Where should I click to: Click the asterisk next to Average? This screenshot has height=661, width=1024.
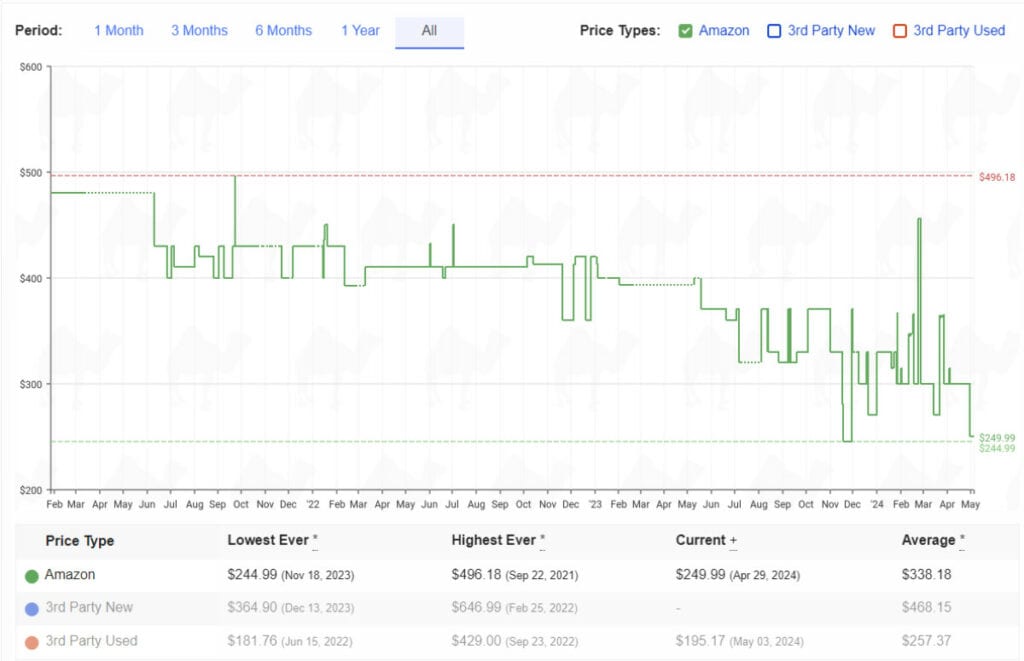click(962, 541)
